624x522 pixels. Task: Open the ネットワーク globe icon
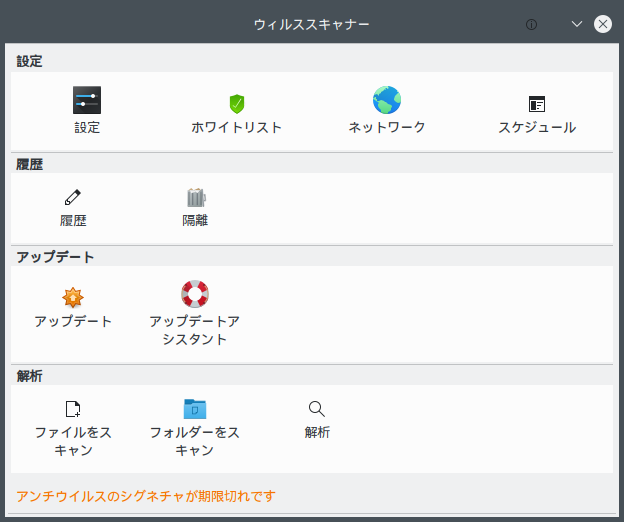coord(387,100)
